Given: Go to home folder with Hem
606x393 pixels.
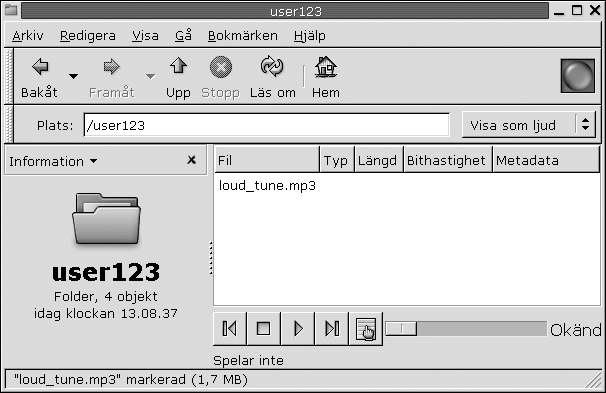Looking at the screenshot, I should [x=326, y=77].
